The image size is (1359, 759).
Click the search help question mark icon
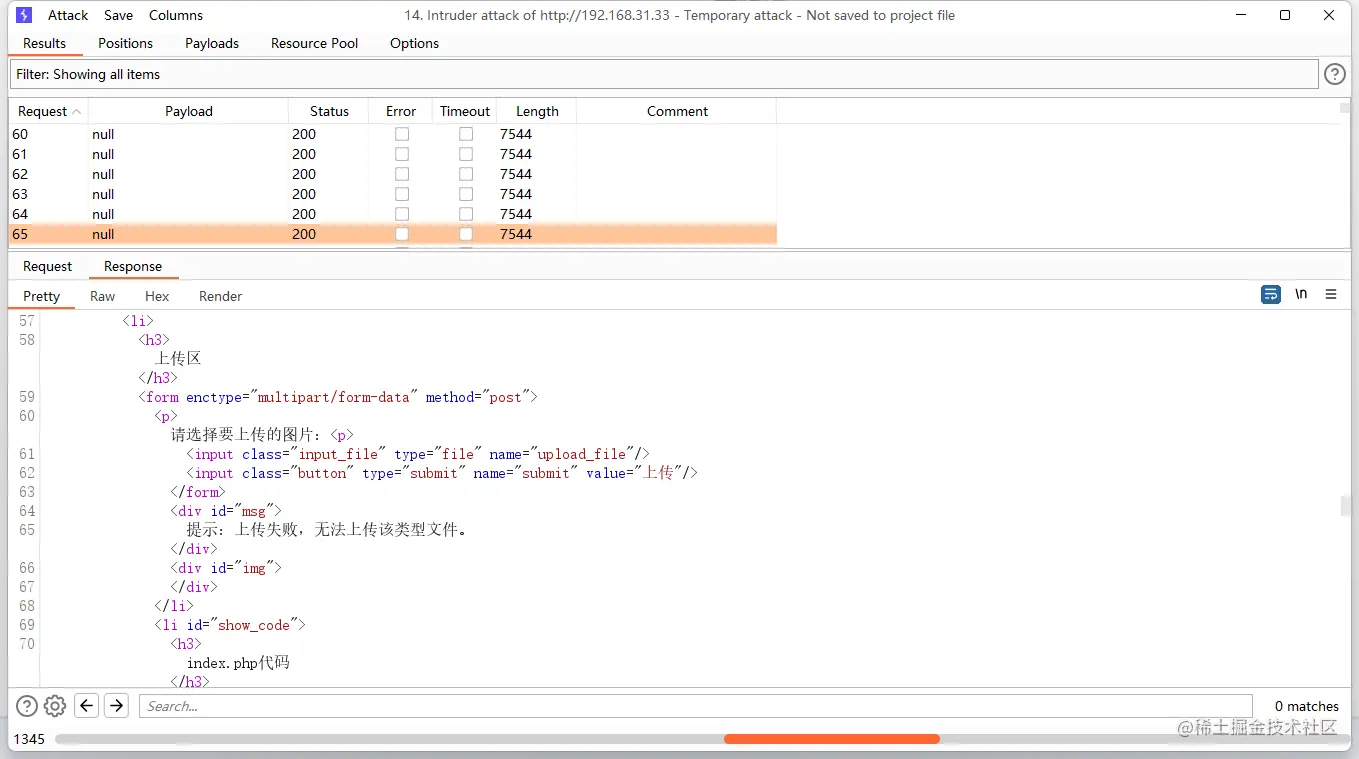click(27, 706)
